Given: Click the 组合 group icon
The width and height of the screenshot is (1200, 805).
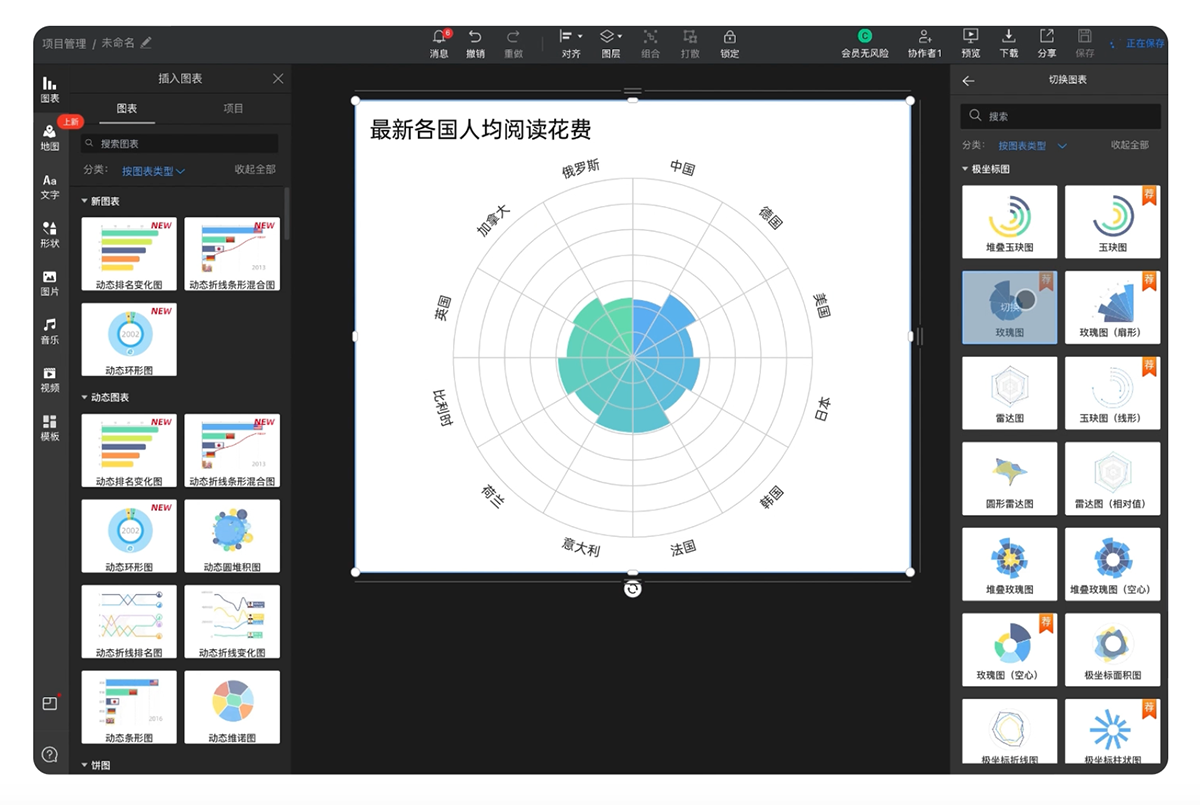Looking at the screenshot, I should pos(650,43).
